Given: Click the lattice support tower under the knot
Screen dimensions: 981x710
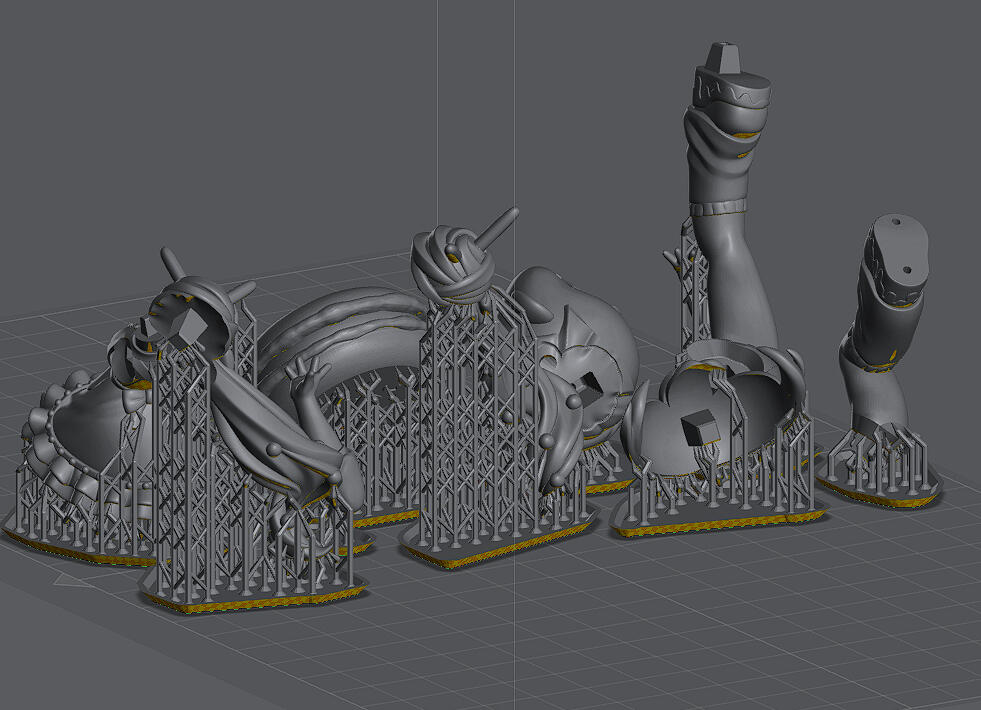Looking at the screenshot, I should pyautogui.click(x=468, y=420).
